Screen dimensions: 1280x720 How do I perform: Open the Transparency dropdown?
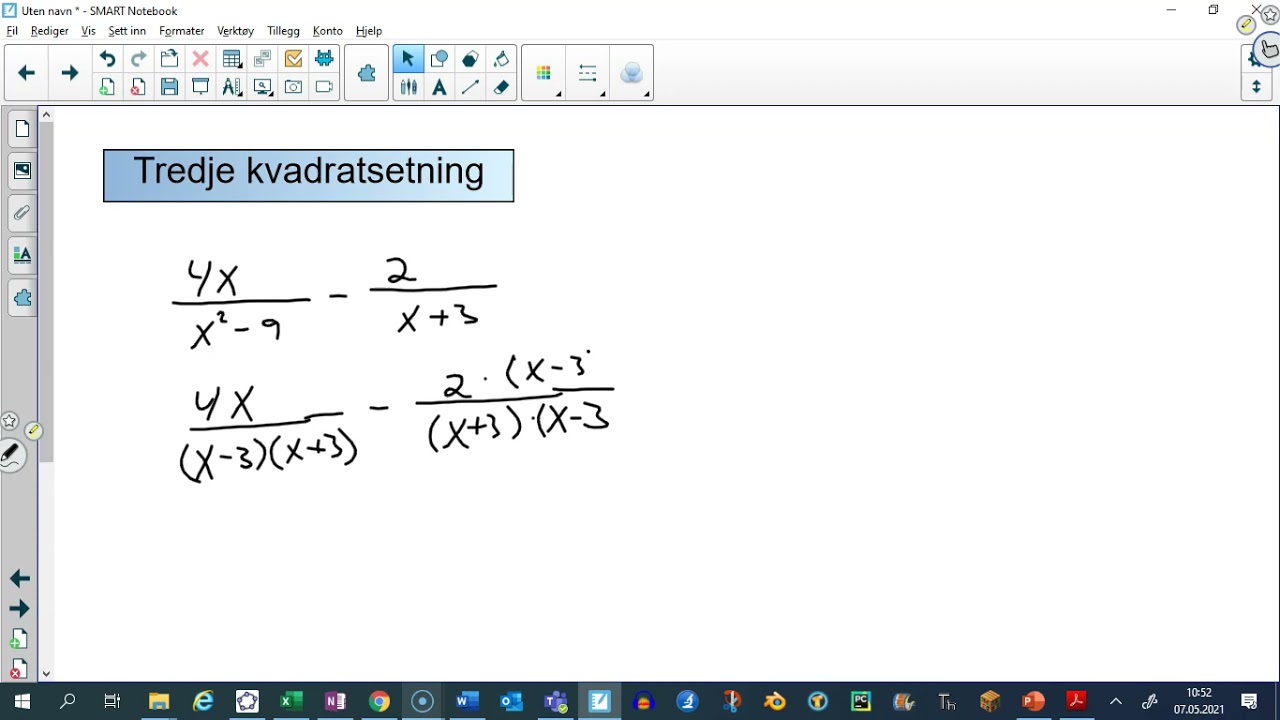pyautogui.click(x=632, y=73)
